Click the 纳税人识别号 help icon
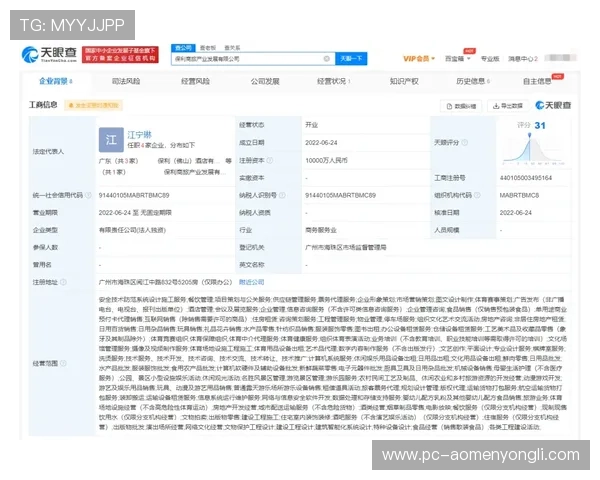Viewport: 600px width, 480px height. pos(282,195)
